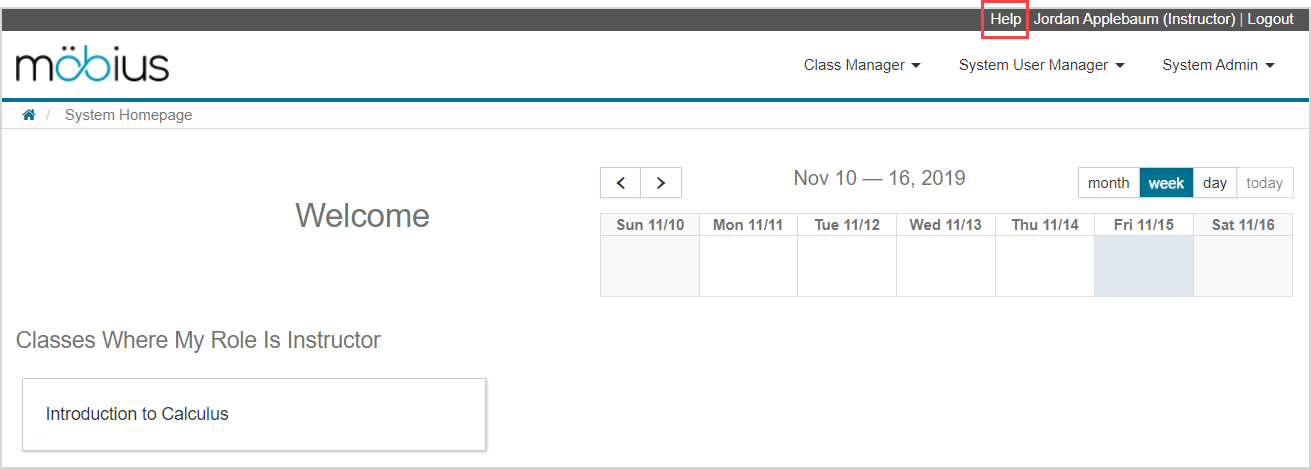Open the System Admin dropdown

(1218, 65)
